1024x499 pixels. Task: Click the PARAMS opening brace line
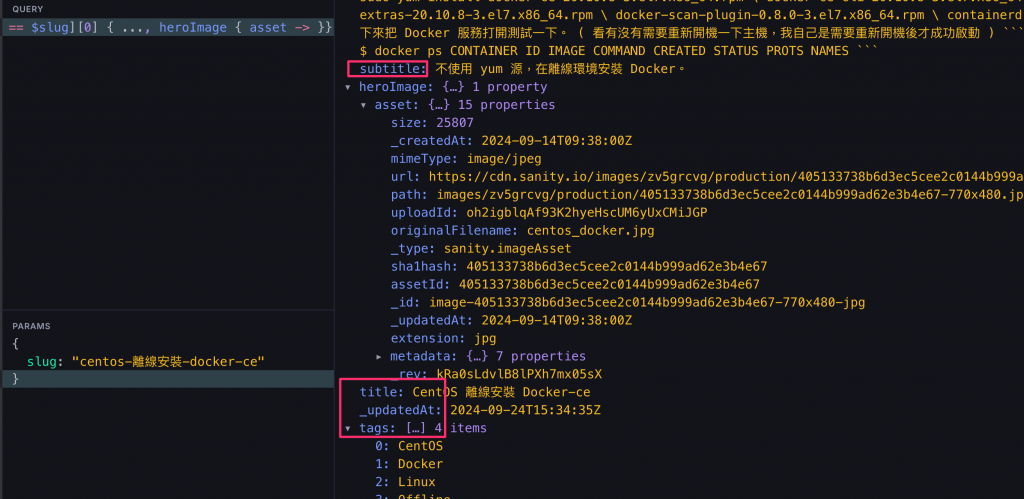click(168, 343)
